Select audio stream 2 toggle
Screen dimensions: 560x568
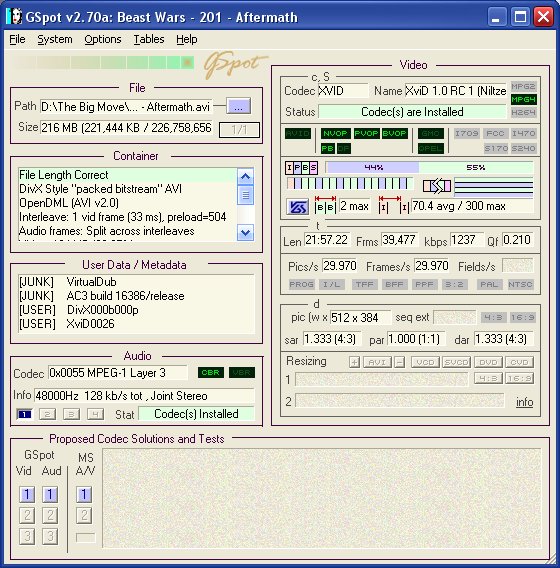pyautogui.click(x=47, y=414)
